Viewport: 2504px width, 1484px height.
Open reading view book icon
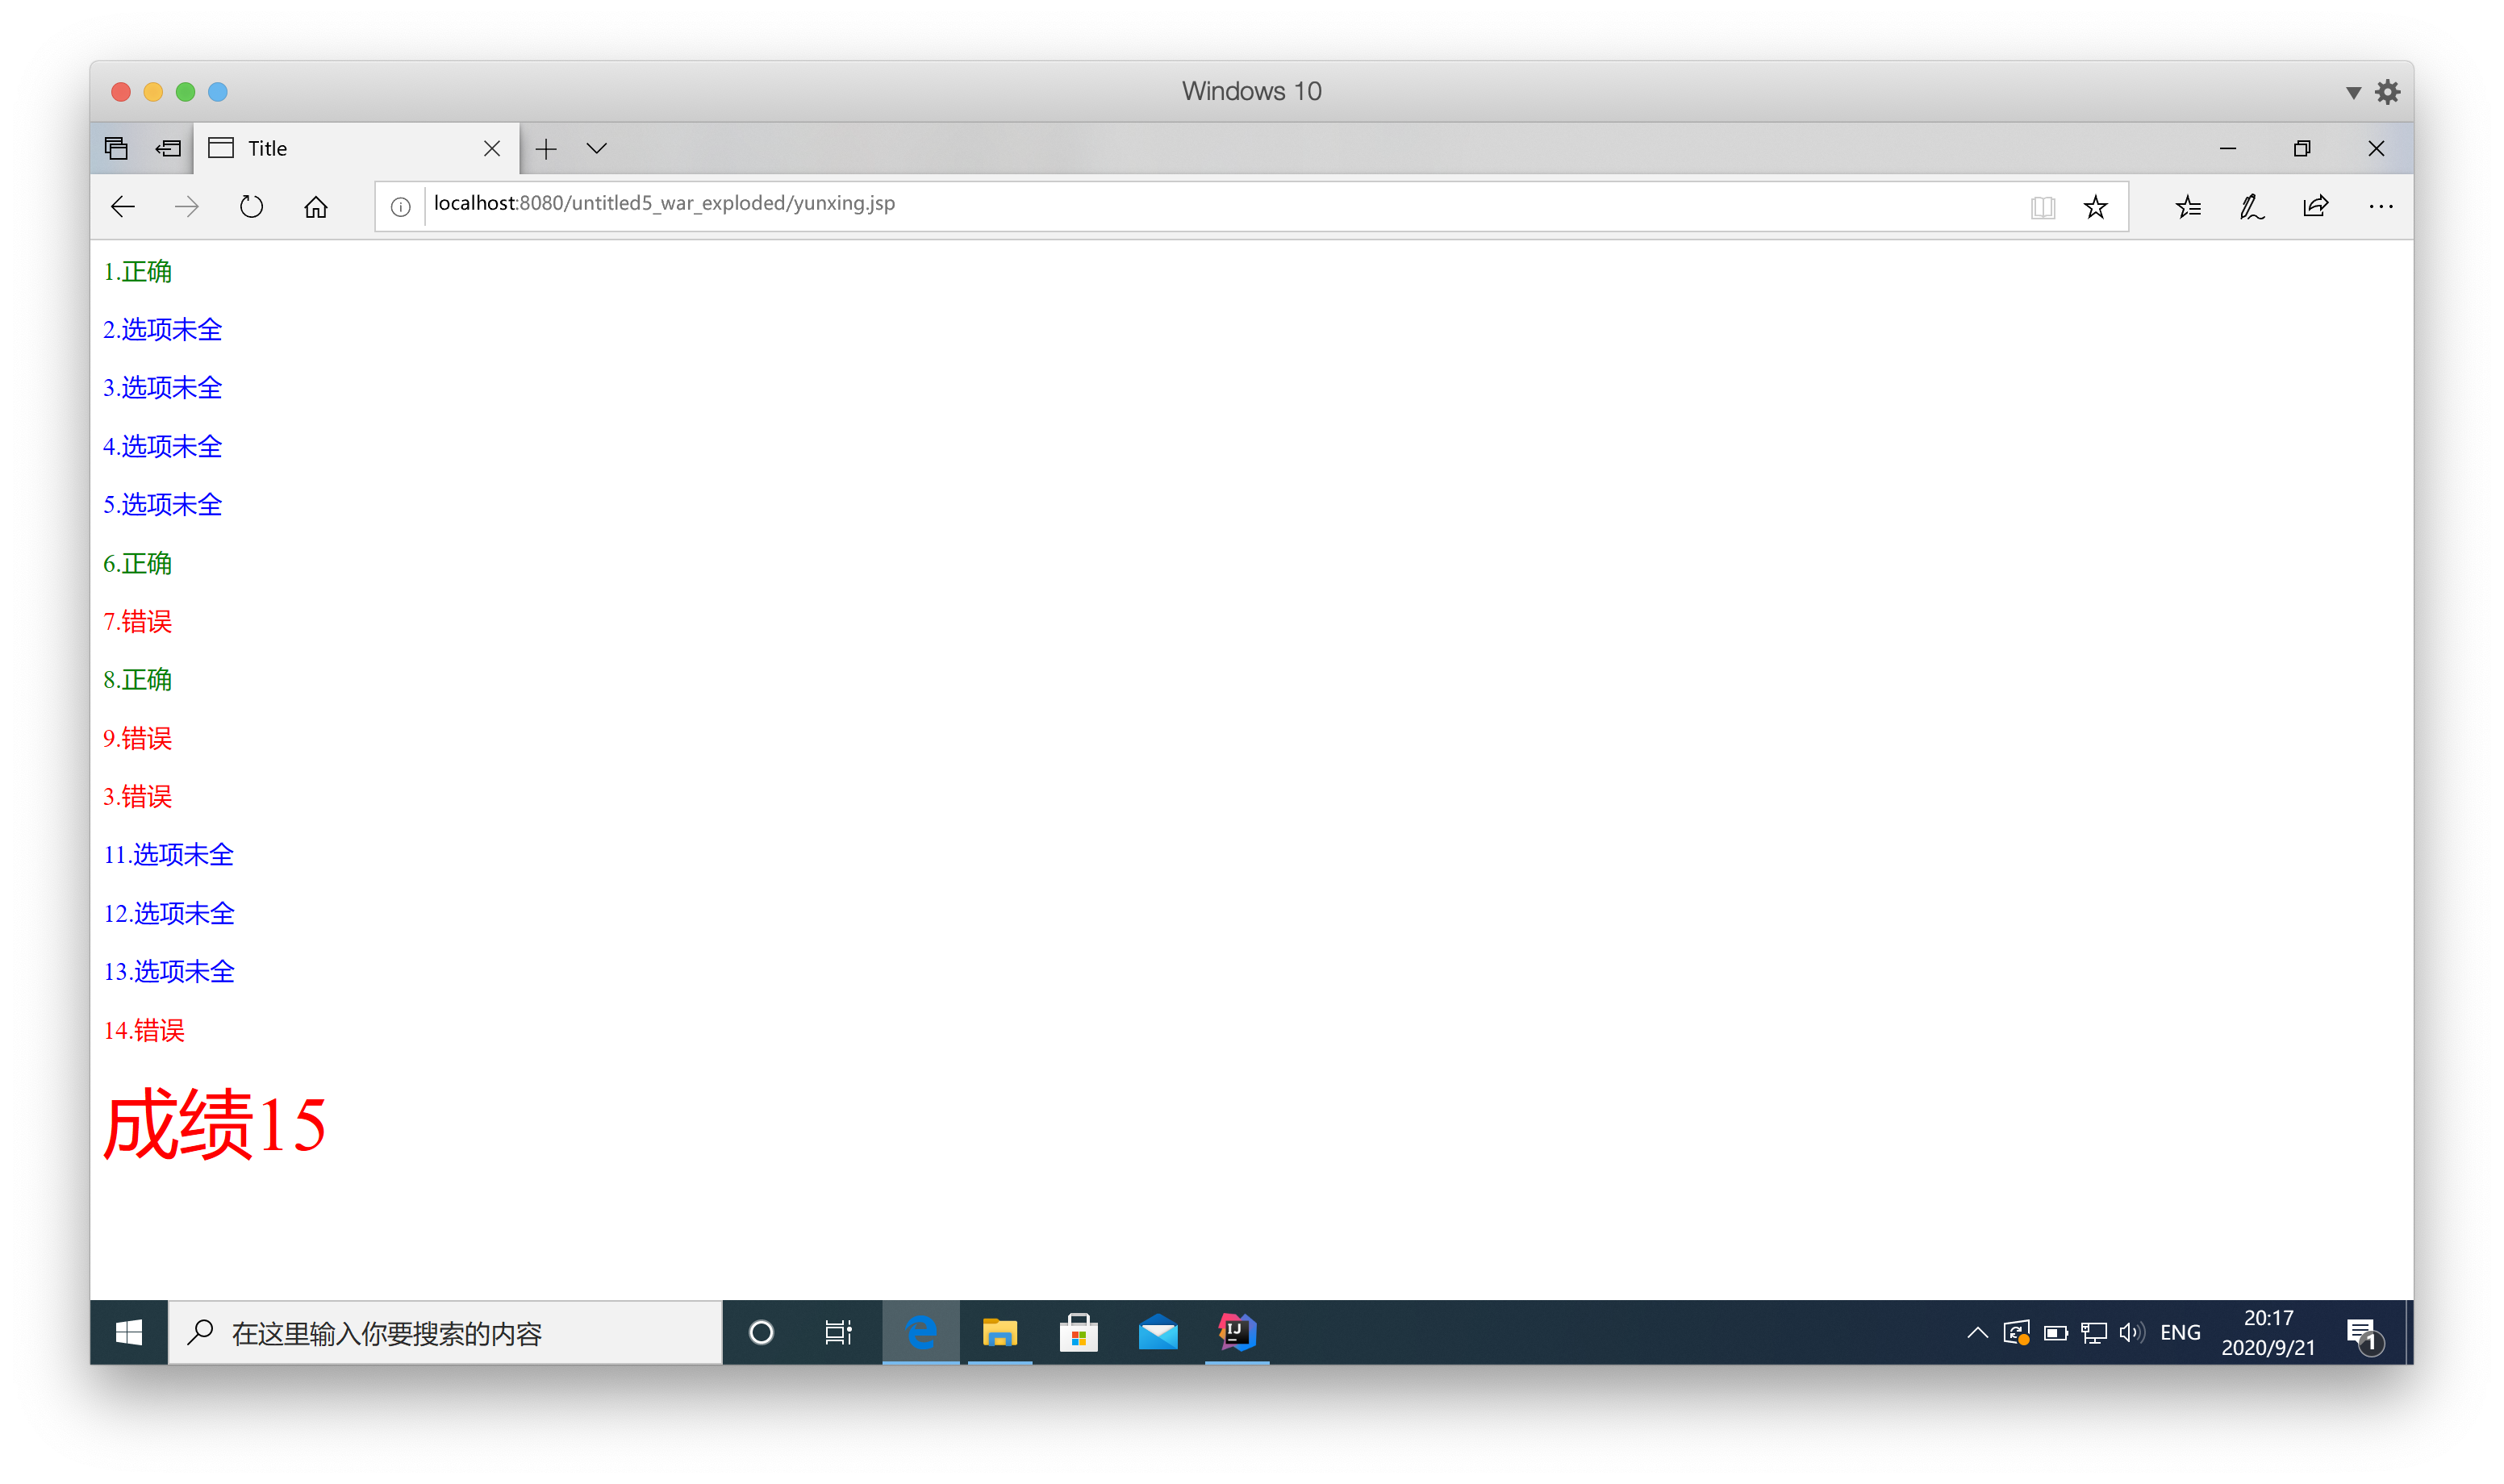(2042, 207)
